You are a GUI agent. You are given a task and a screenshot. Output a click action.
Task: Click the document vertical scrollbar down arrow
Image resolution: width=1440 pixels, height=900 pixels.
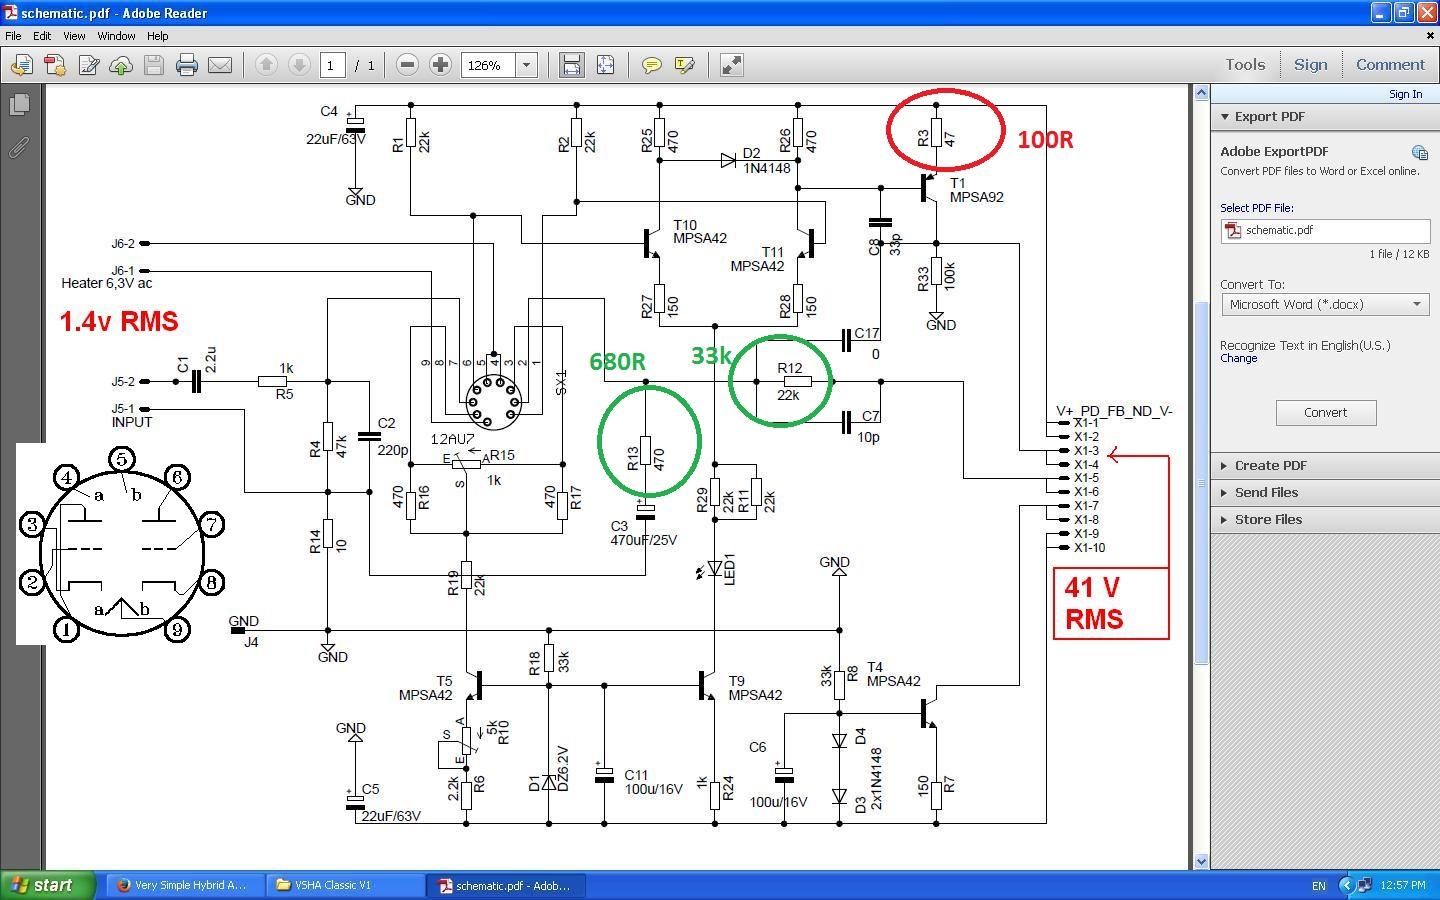coord(1201,861)
